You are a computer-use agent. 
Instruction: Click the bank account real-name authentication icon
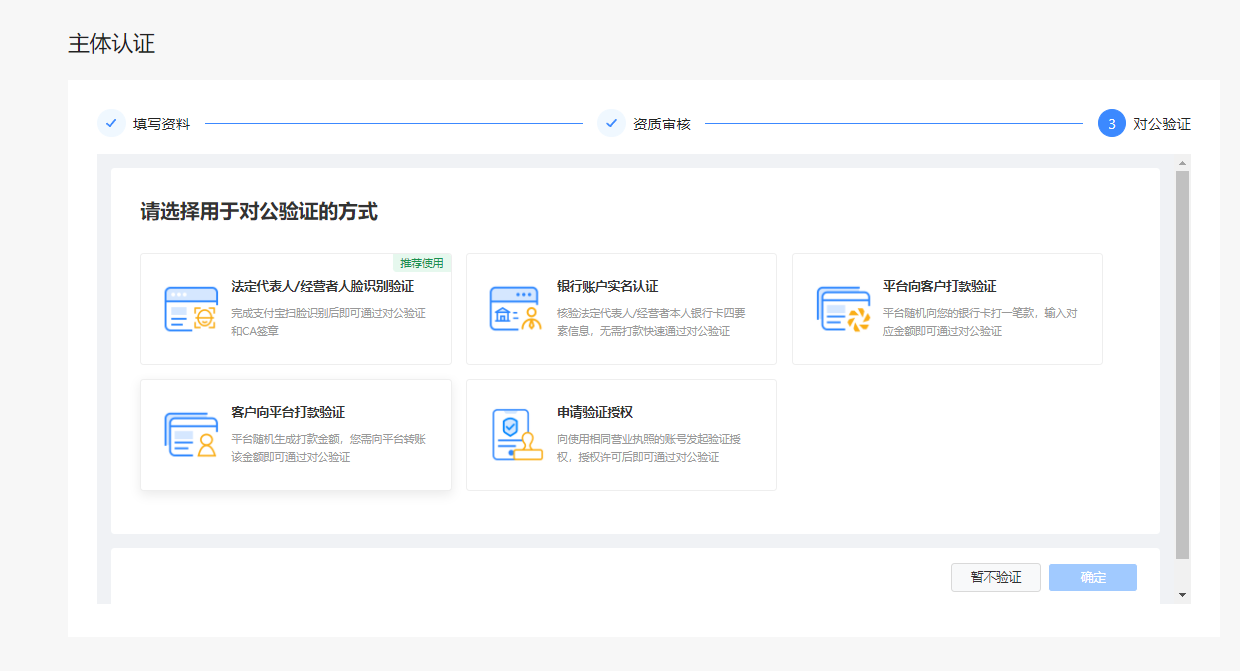515,309
